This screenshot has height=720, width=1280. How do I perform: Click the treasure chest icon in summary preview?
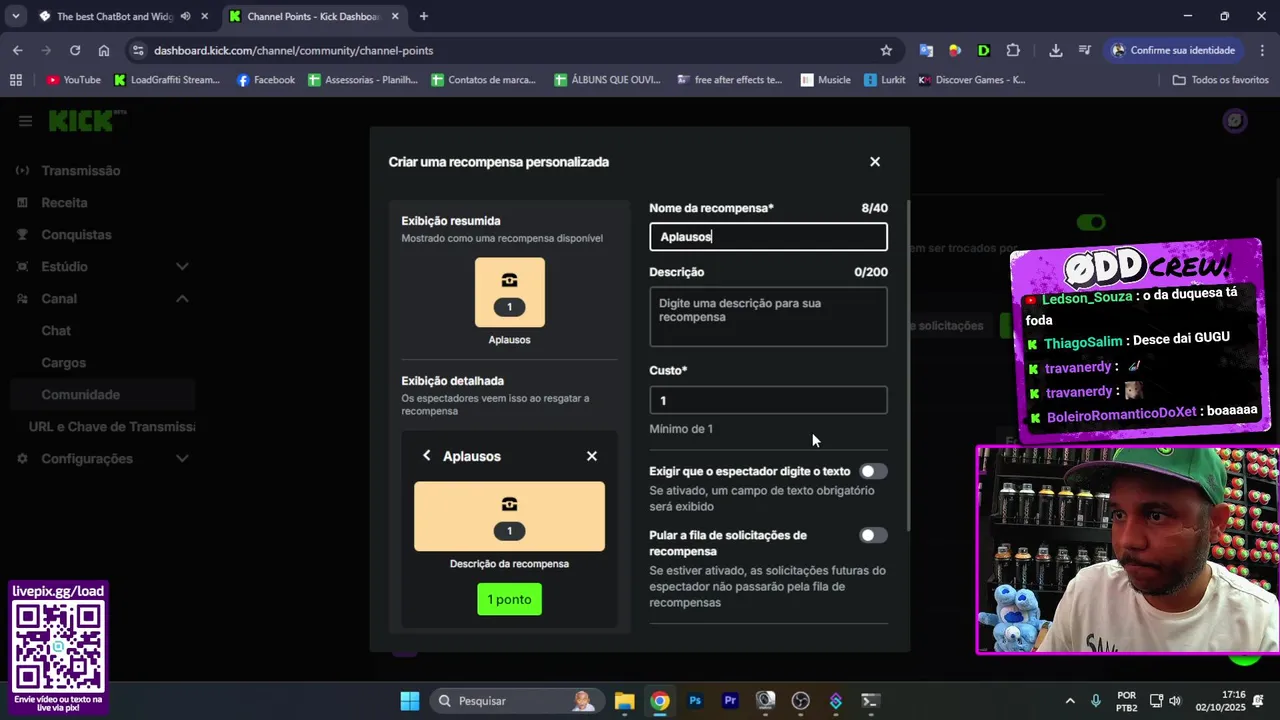click(x=510, y=281)
